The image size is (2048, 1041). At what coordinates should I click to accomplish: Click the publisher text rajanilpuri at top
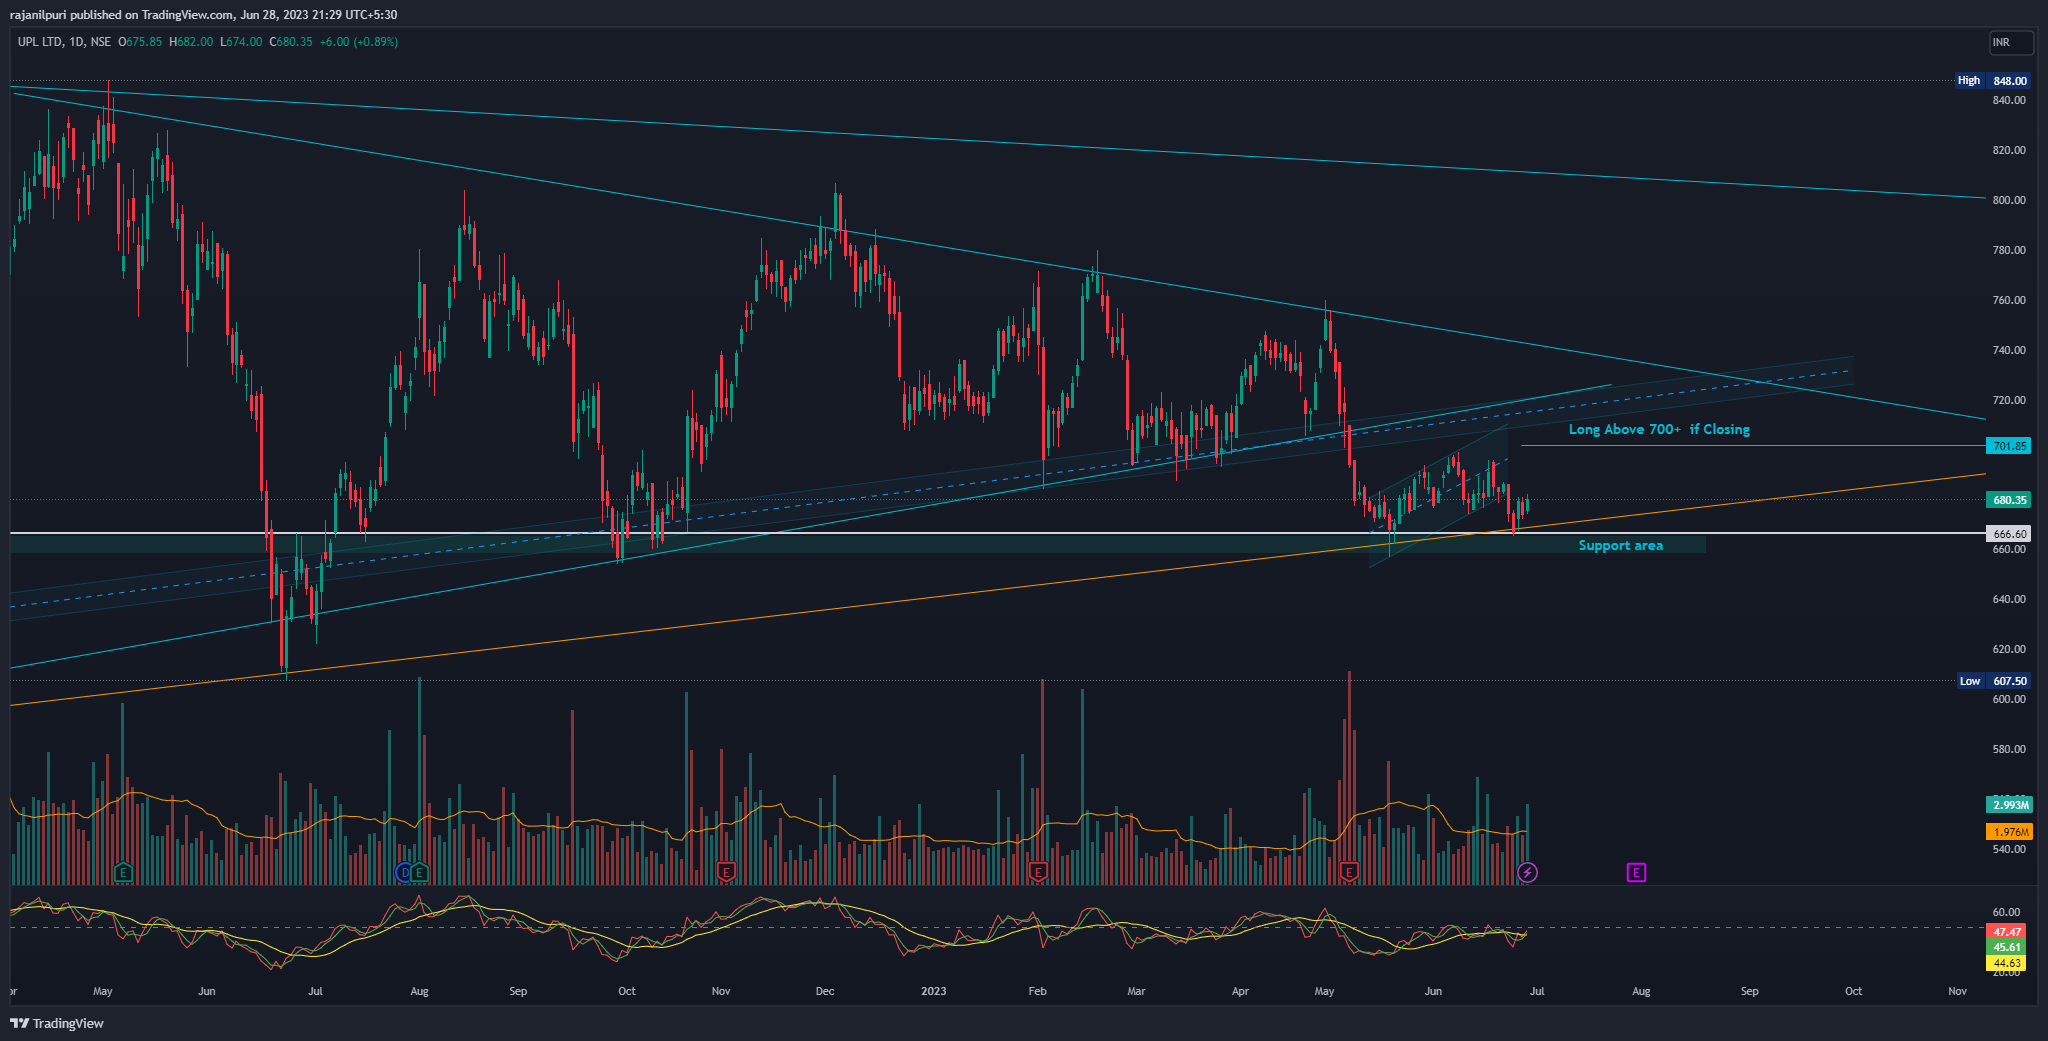[38, 14]
